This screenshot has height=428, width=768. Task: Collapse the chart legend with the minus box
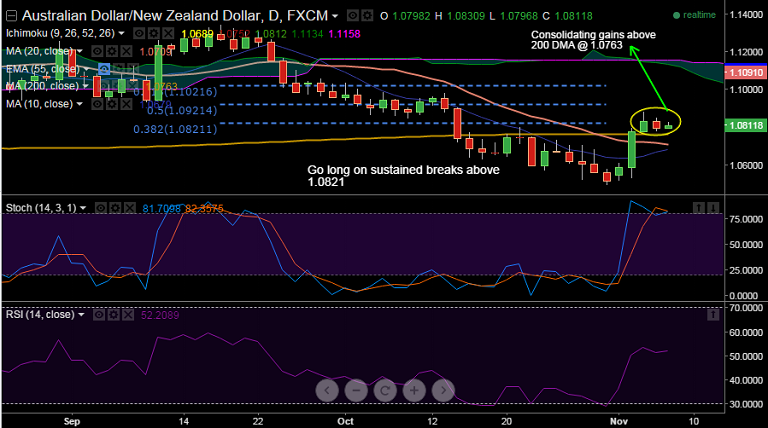coord(11,16)
